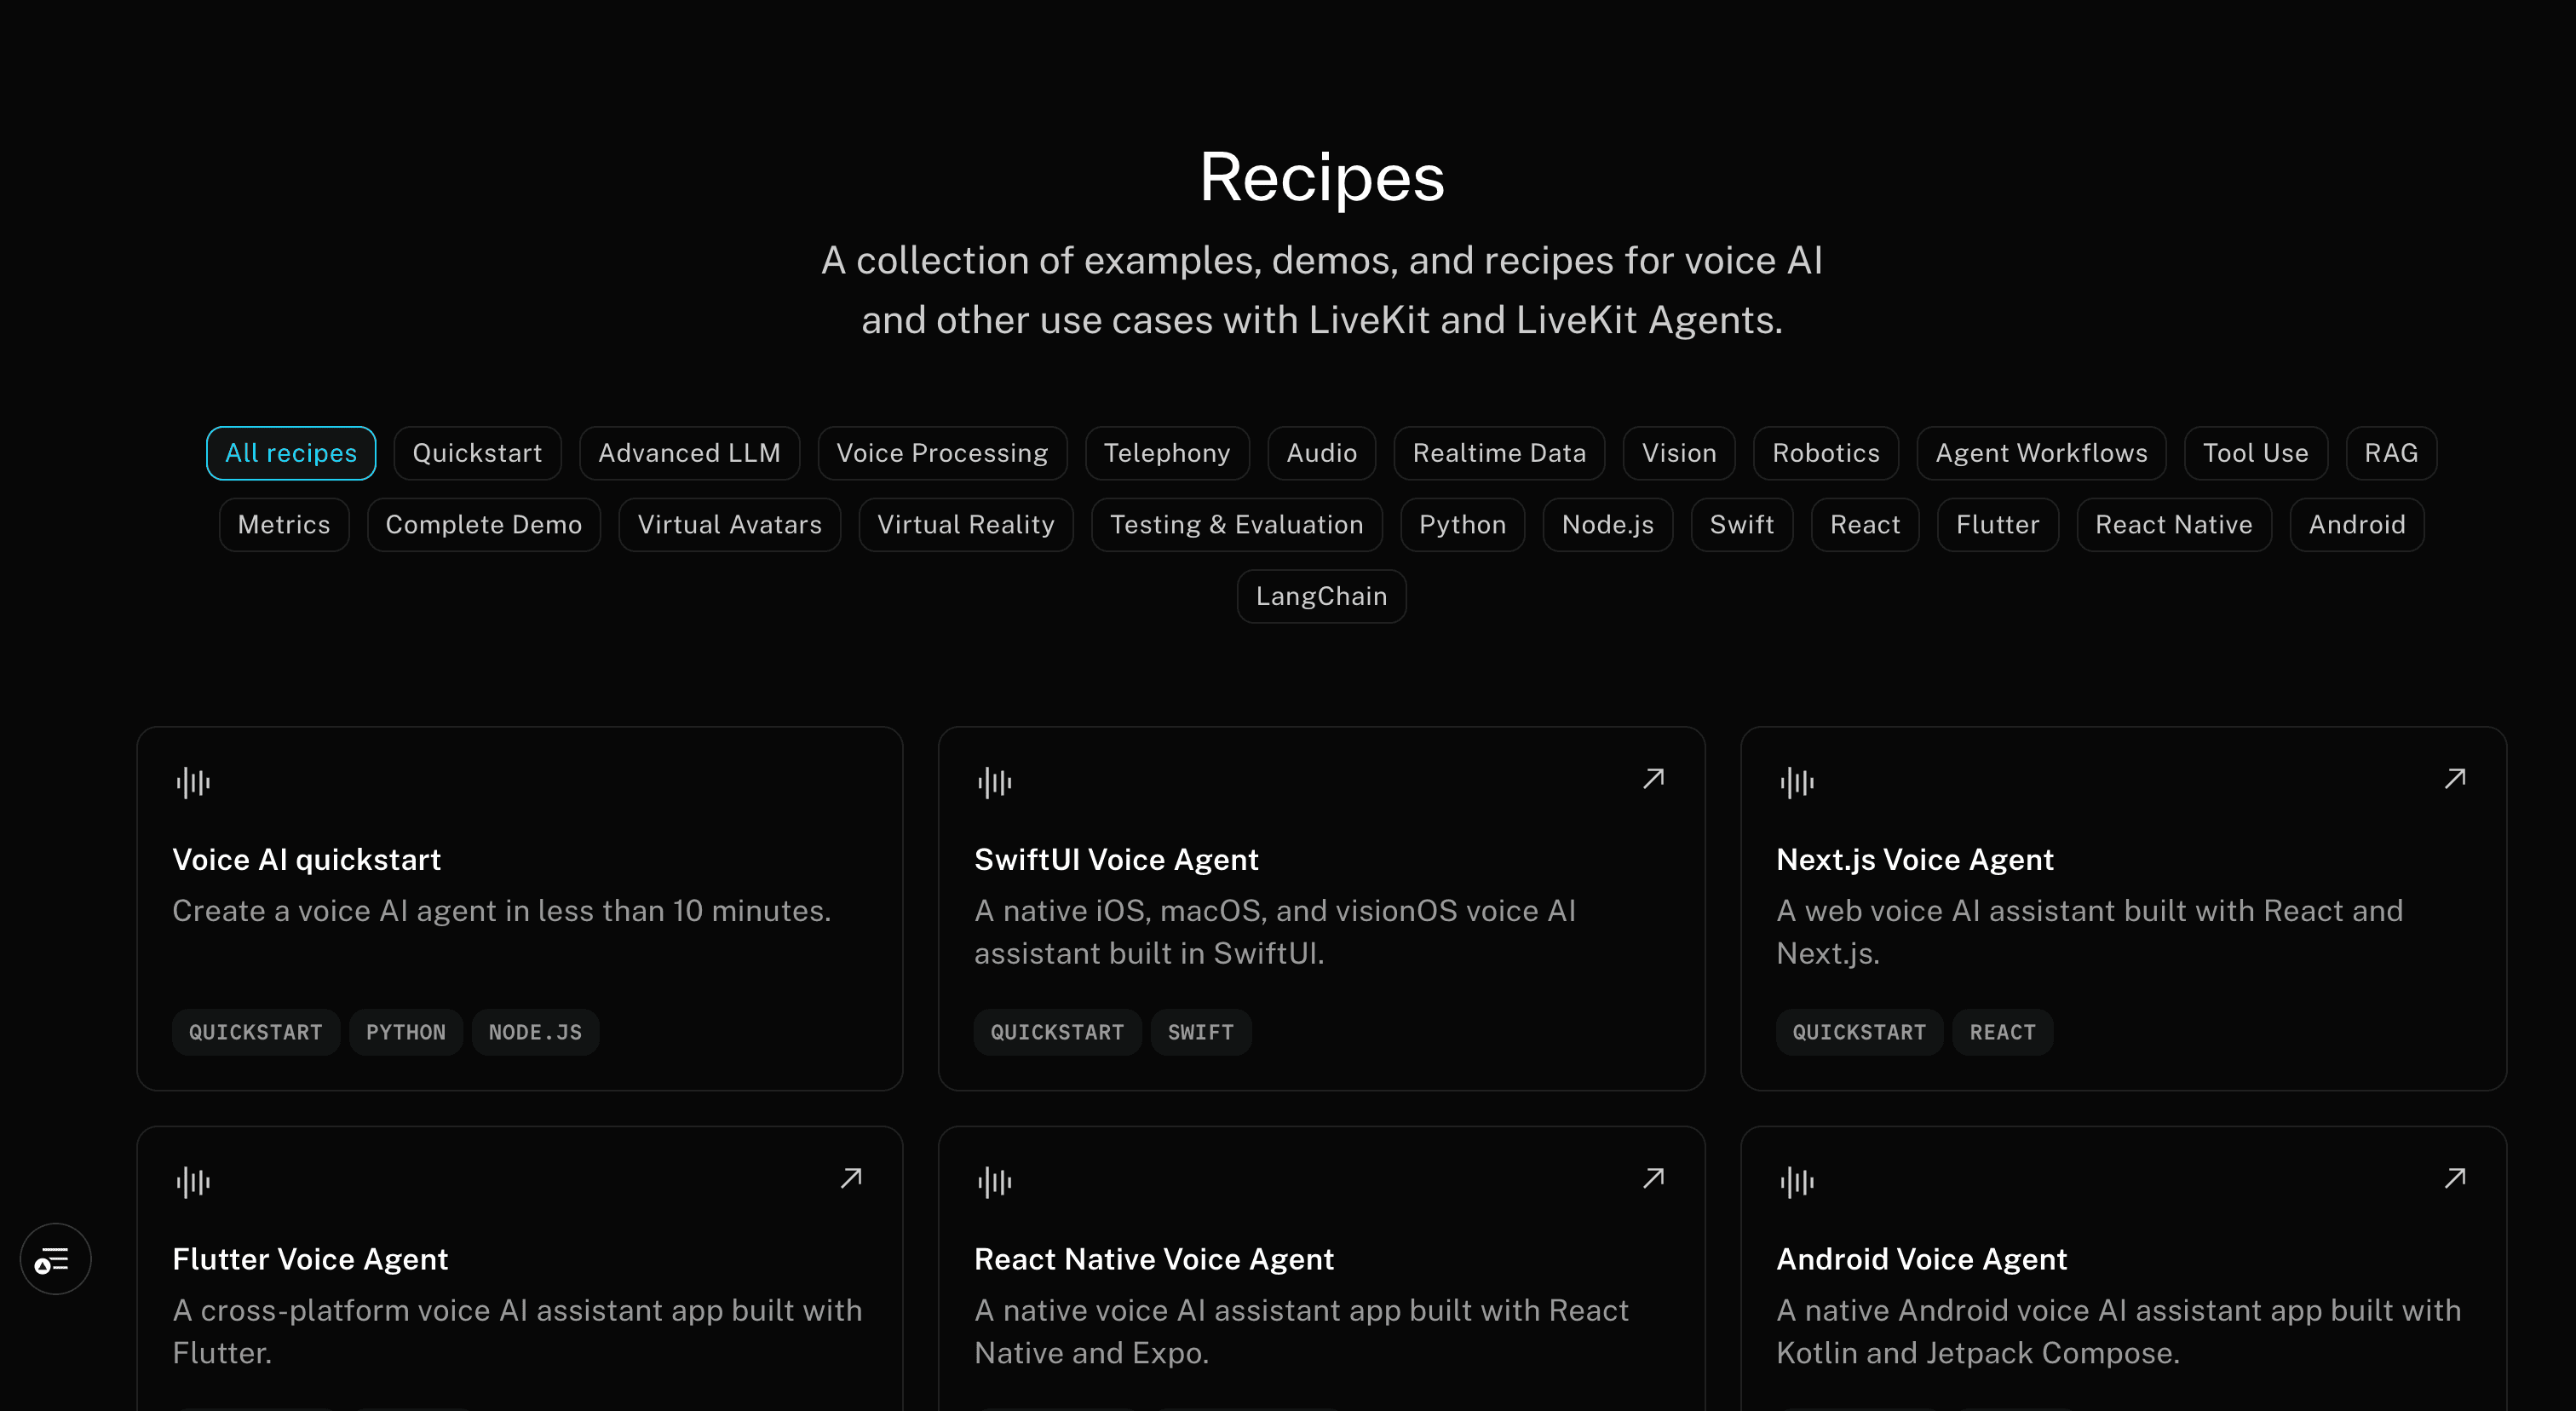Select the Agent Workflows filter

click(x=2041, y=453)
